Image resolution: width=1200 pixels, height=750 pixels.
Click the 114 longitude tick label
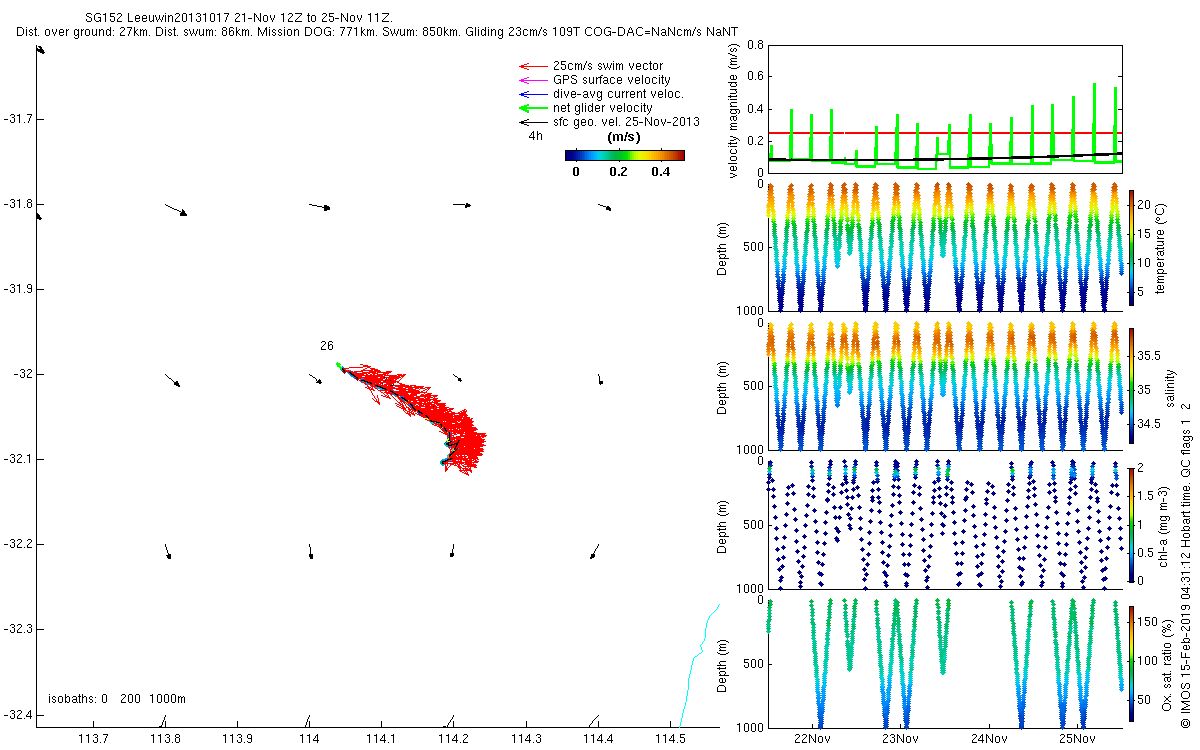[309, 739]
